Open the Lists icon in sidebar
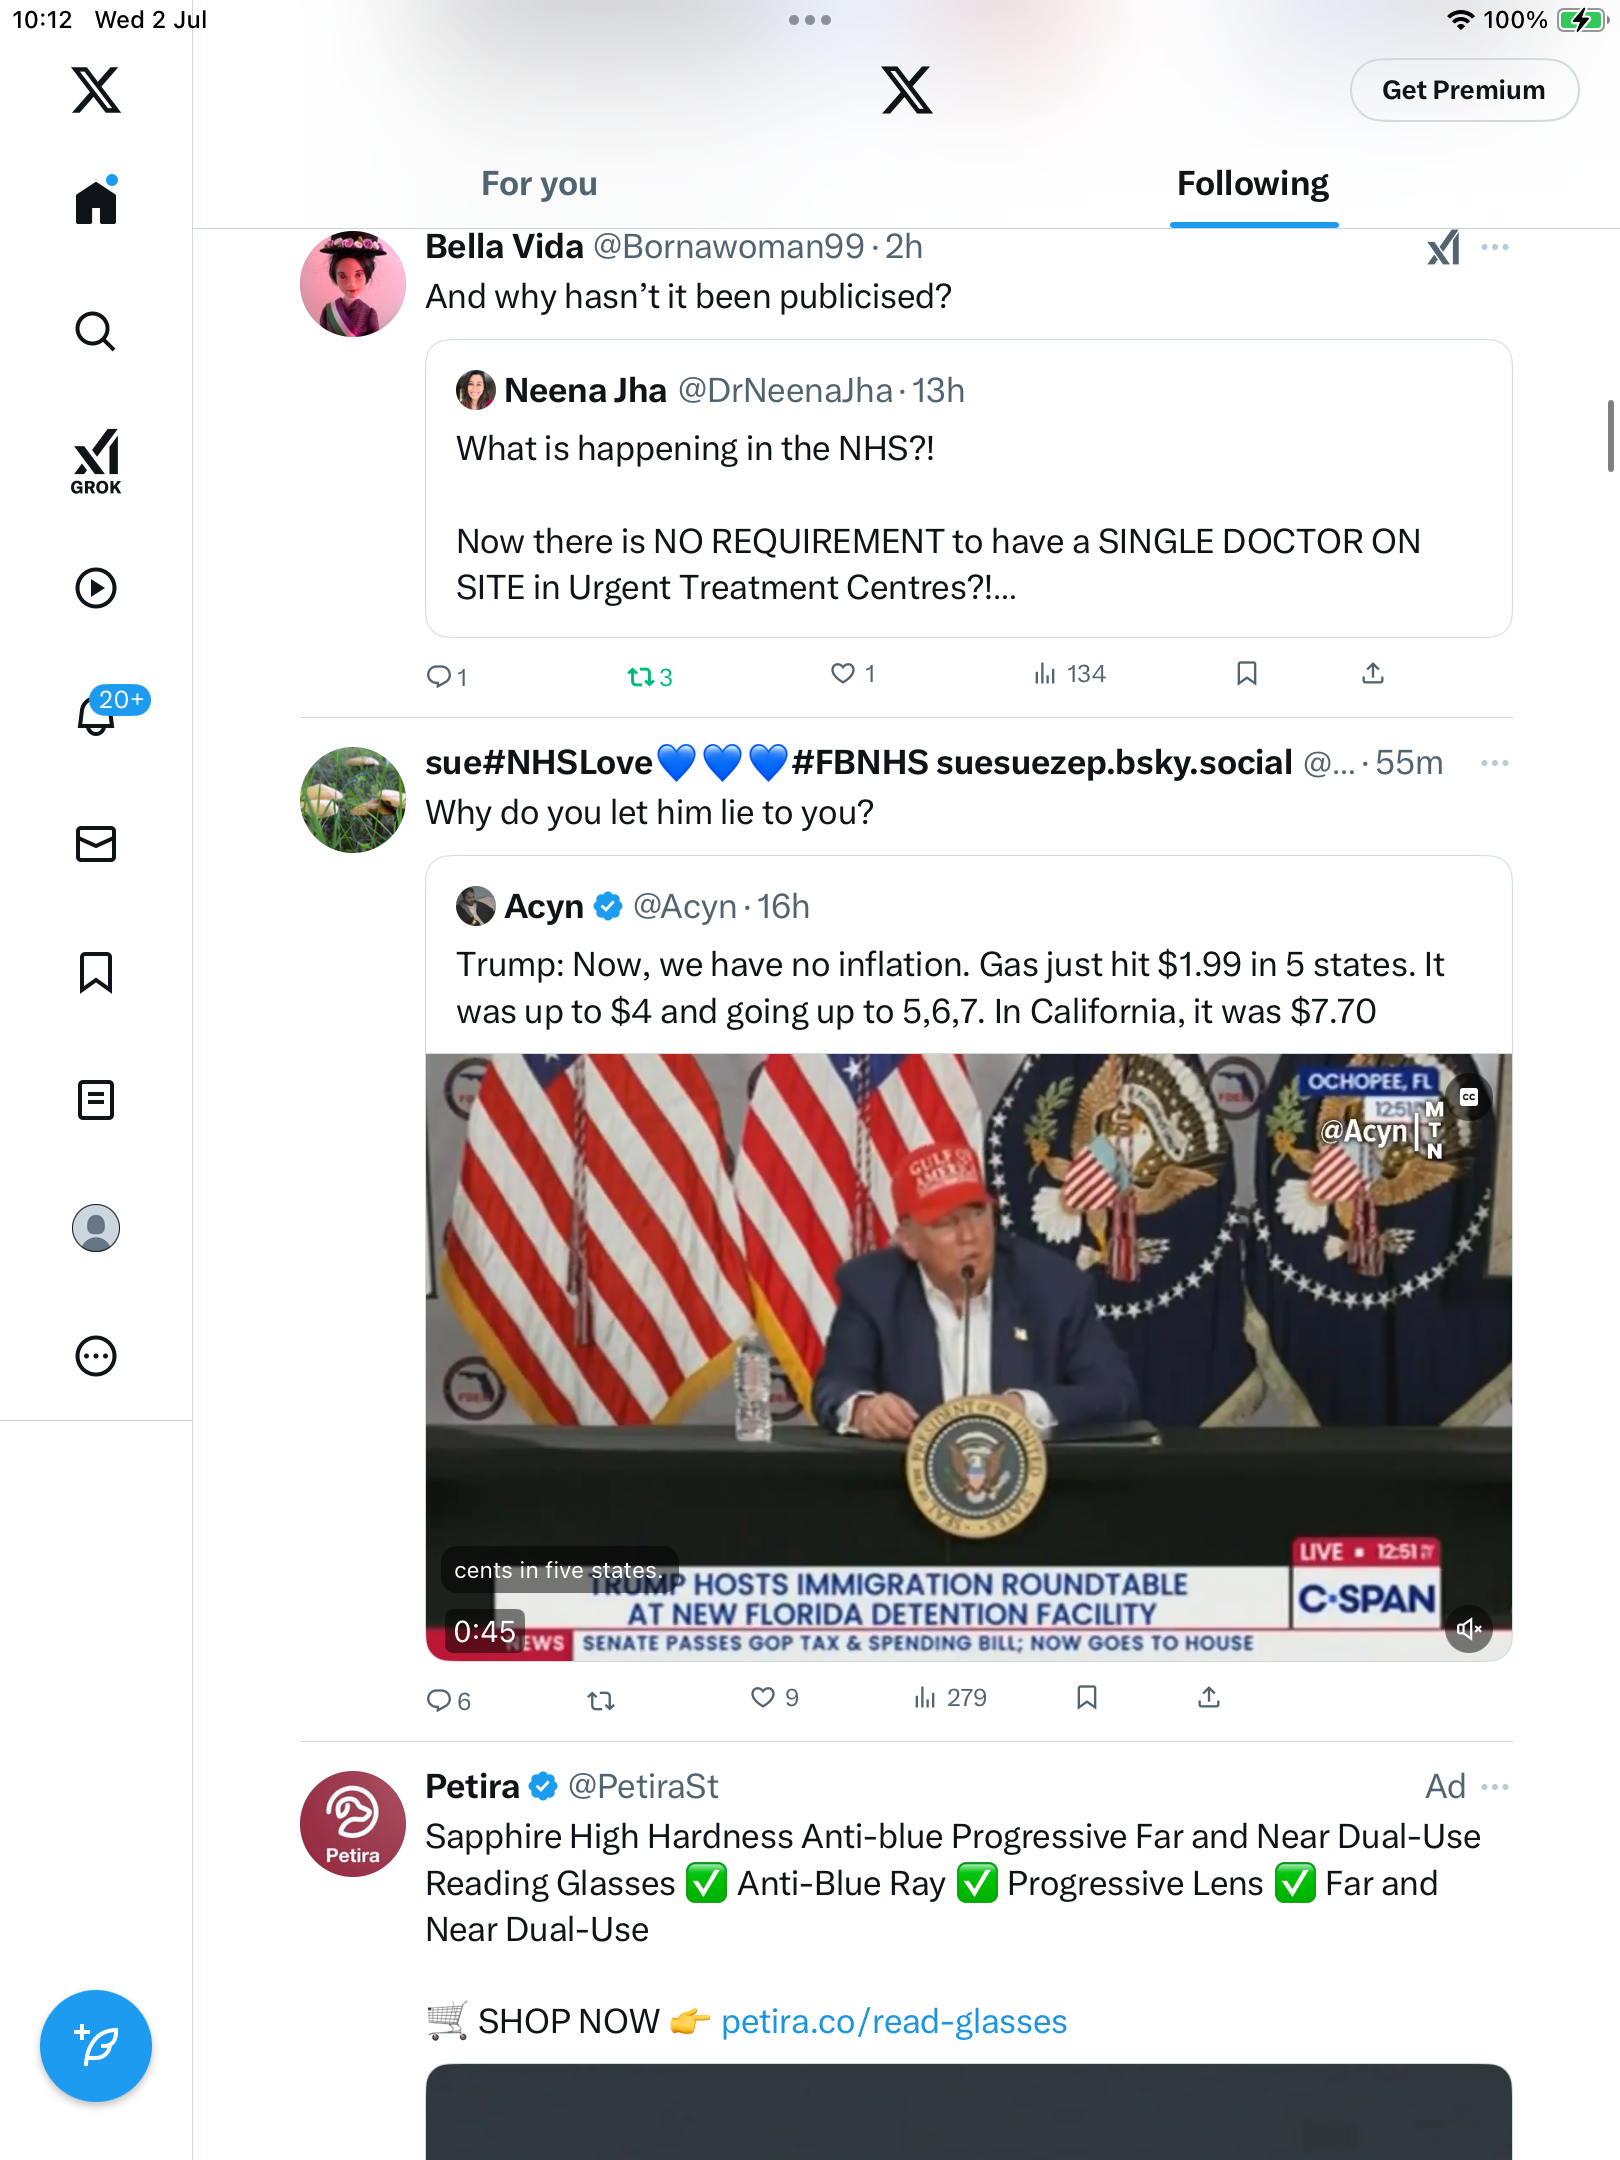The width and height of the screenshot is (1620, 2160). click(x=96, y=1100)
